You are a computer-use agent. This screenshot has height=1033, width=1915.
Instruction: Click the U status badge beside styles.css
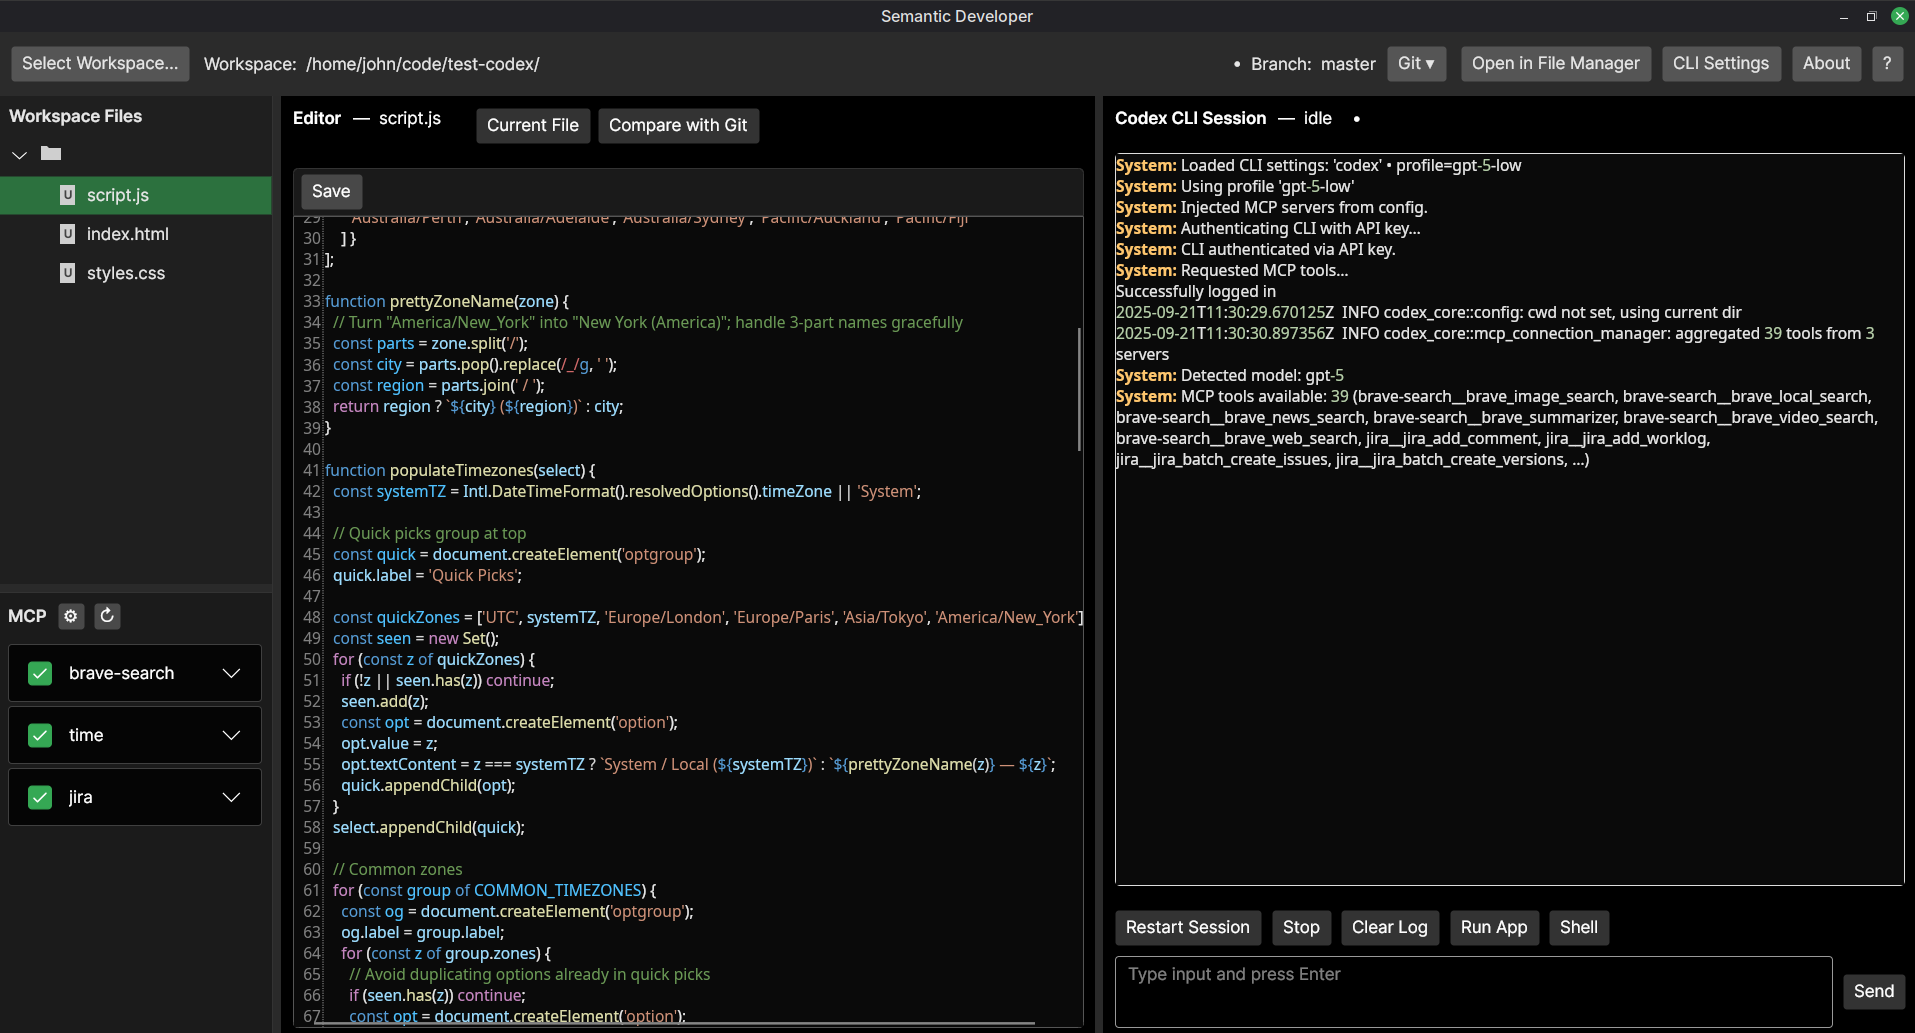[x=67, y=272]
